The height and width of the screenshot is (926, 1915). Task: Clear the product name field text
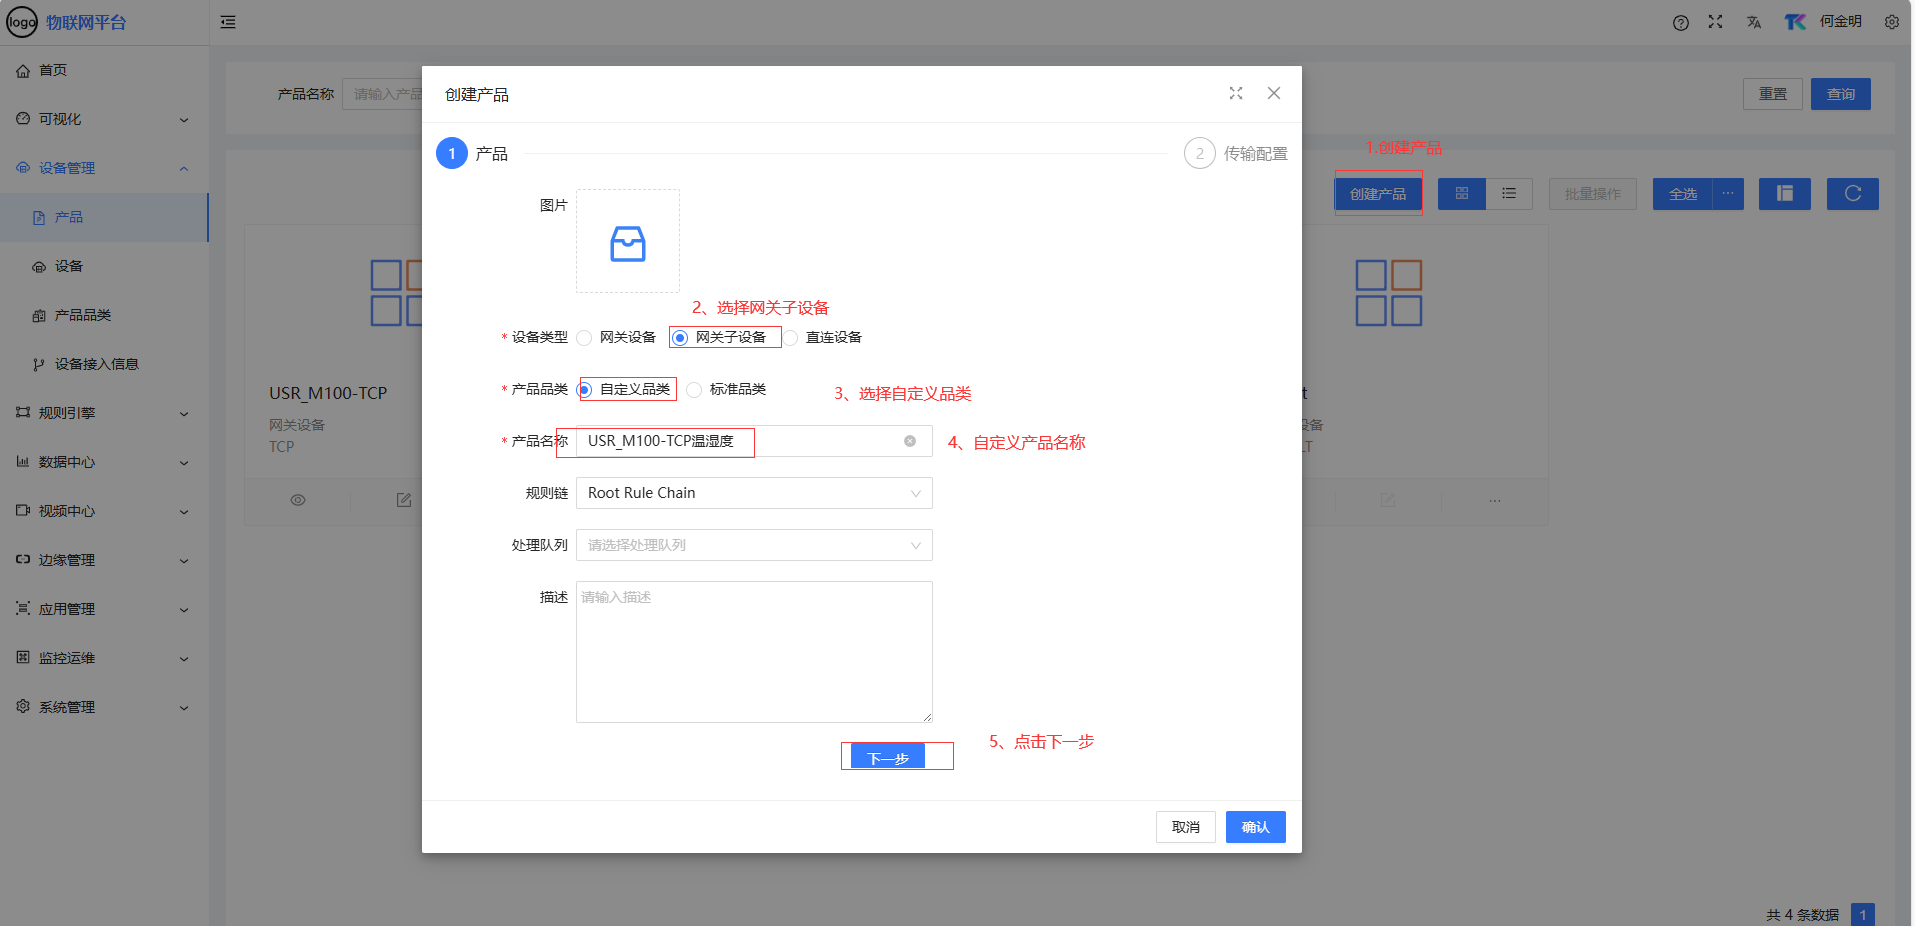[x=909, y=441]
